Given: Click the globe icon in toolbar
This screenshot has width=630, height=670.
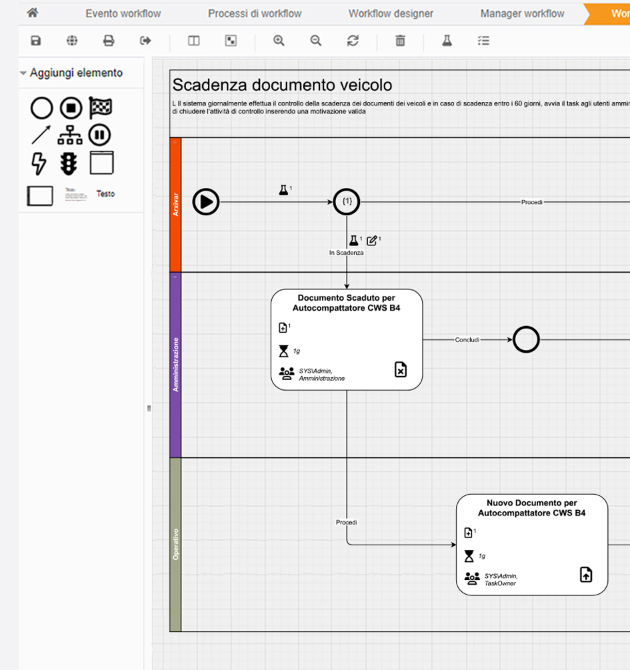Looking at the screenshot, I should 72,41.
